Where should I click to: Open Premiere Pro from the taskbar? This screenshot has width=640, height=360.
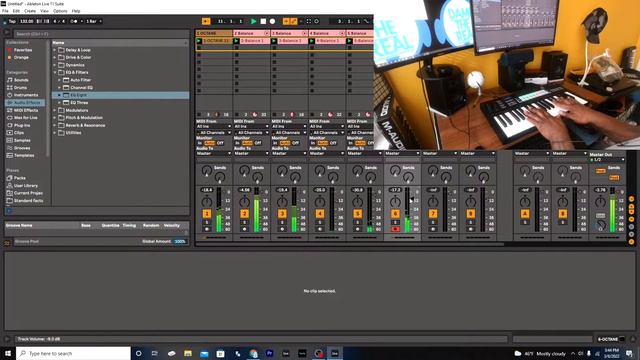(269, 353)
